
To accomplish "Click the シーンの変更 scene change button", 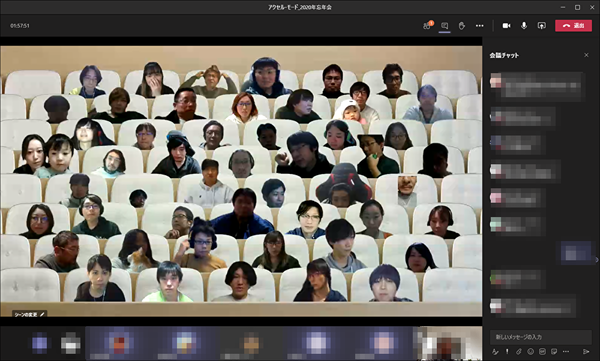I will 29,314.
